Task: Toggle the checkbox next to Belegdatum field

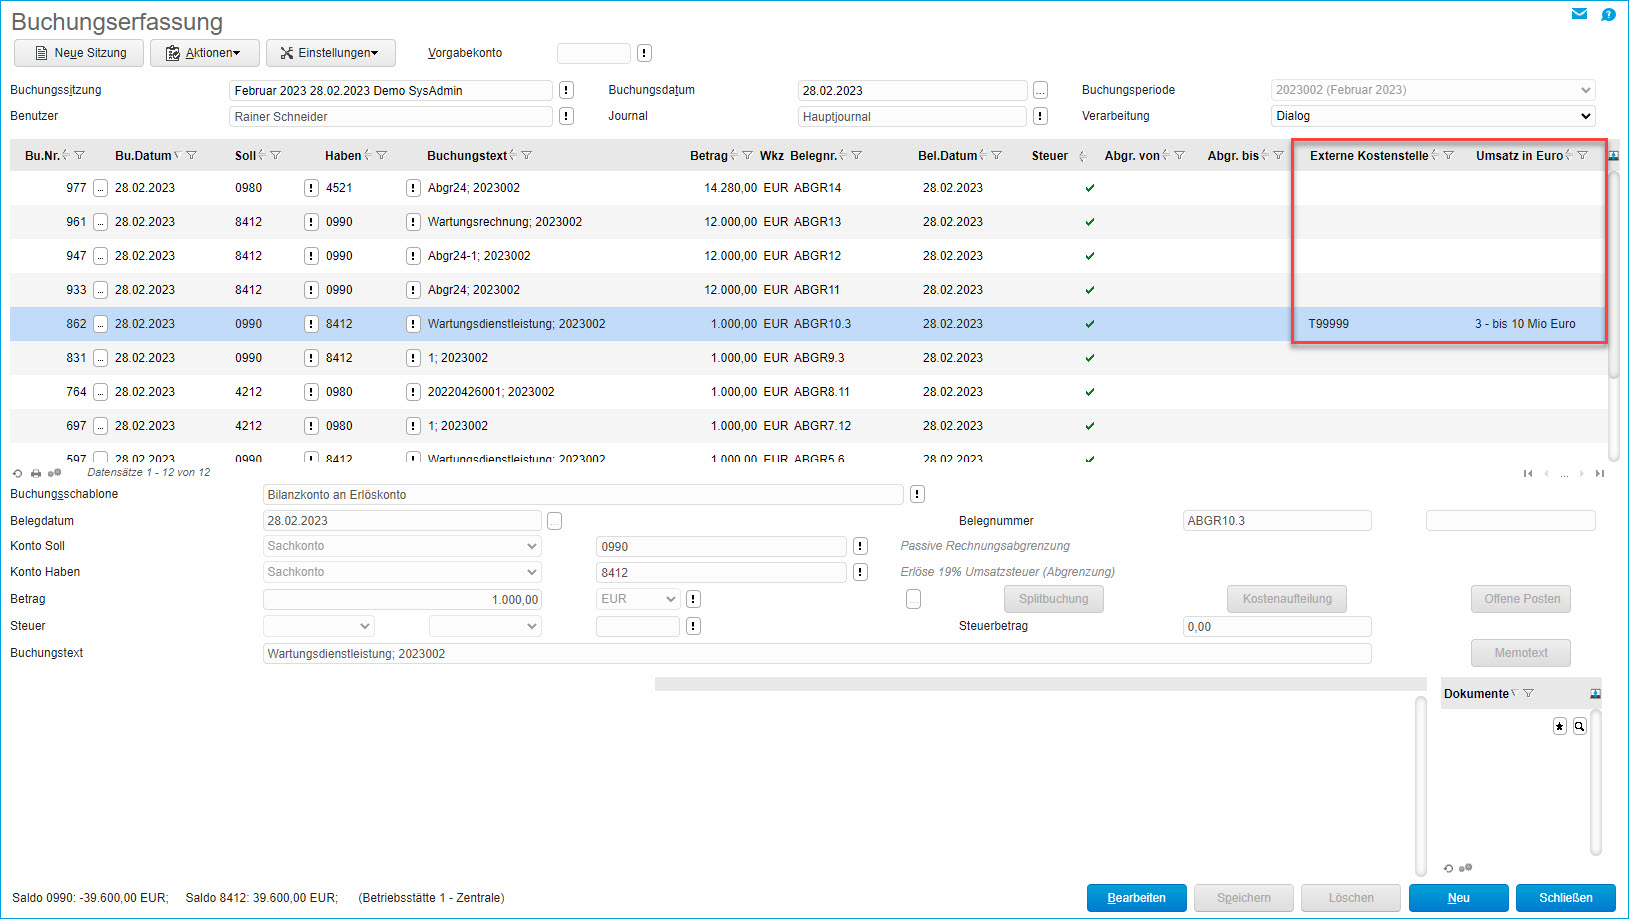Action: [555, 521]
